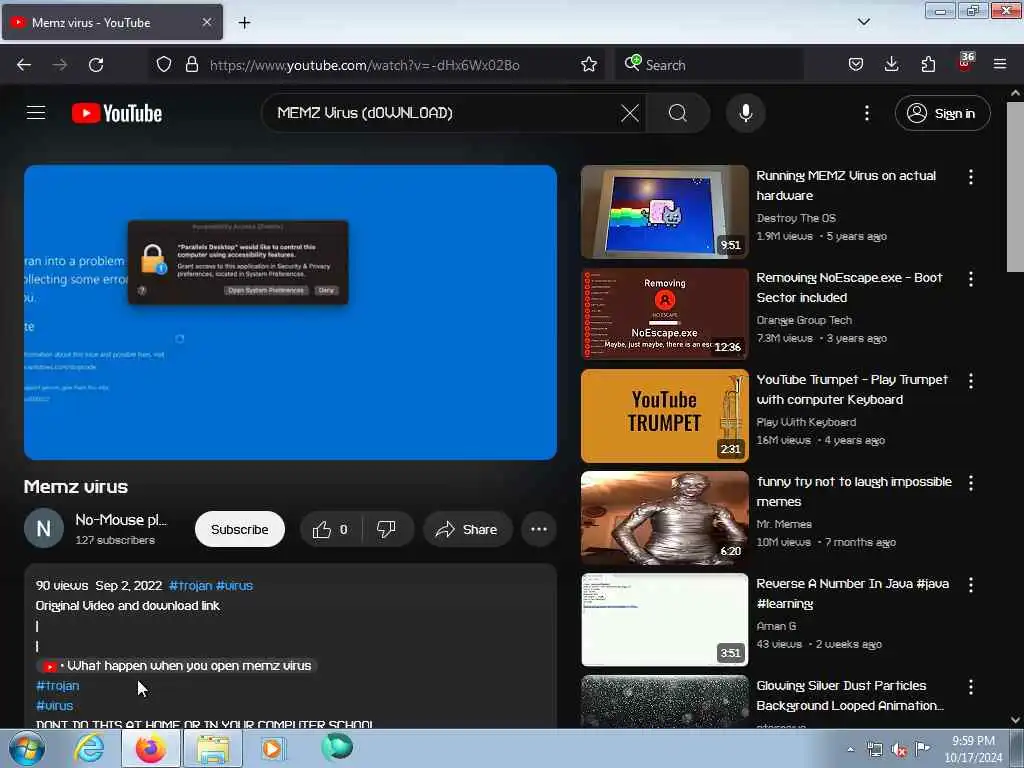1024x768 pixels.
Task: Subscribe to No-Mouse channel
Action: (x=240, y=529)
